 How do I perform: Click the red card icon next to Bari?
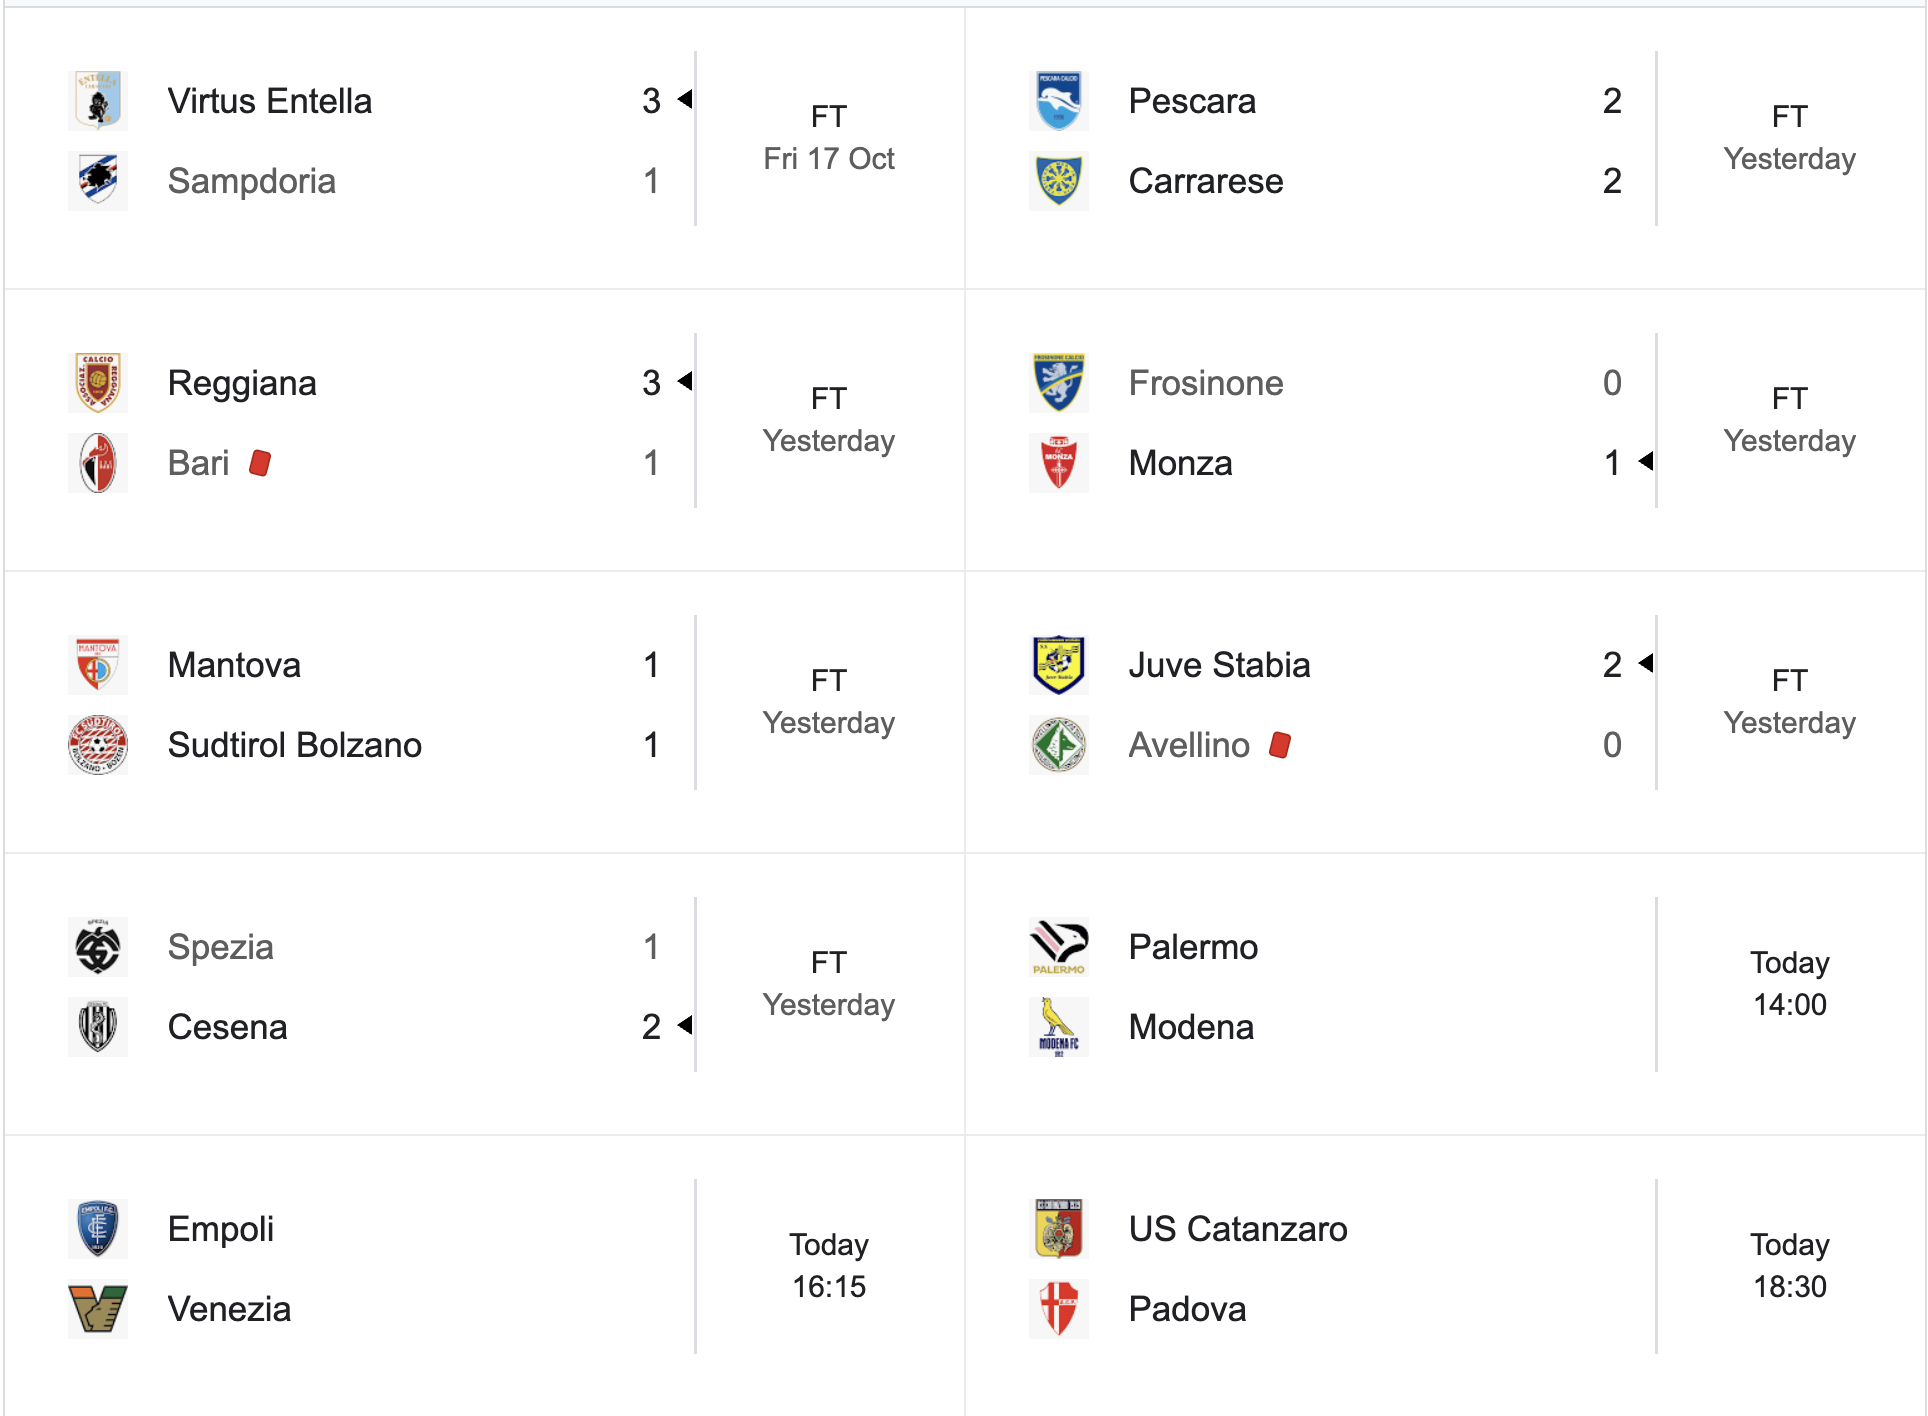[260, 462]
